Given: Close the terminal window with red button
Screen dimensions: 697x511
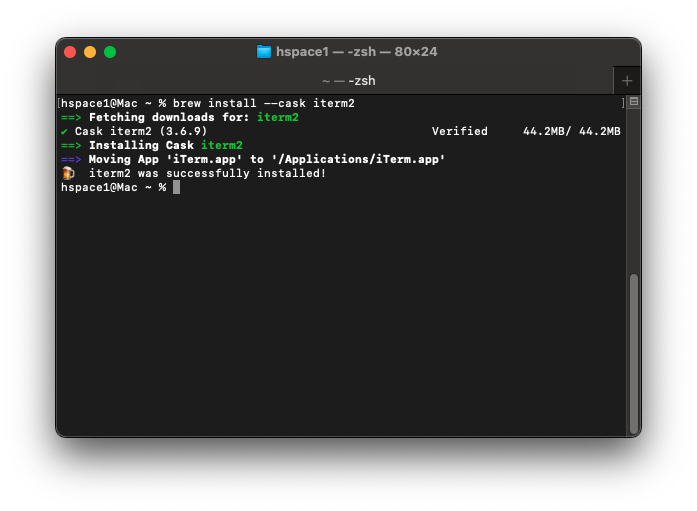Looking at the screenshot, I should [x=70, y=52].
